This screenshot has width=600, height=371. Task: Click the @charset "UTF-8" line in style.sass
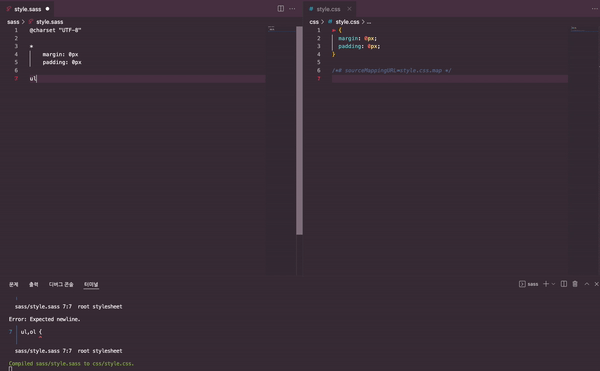coord(55,30)
